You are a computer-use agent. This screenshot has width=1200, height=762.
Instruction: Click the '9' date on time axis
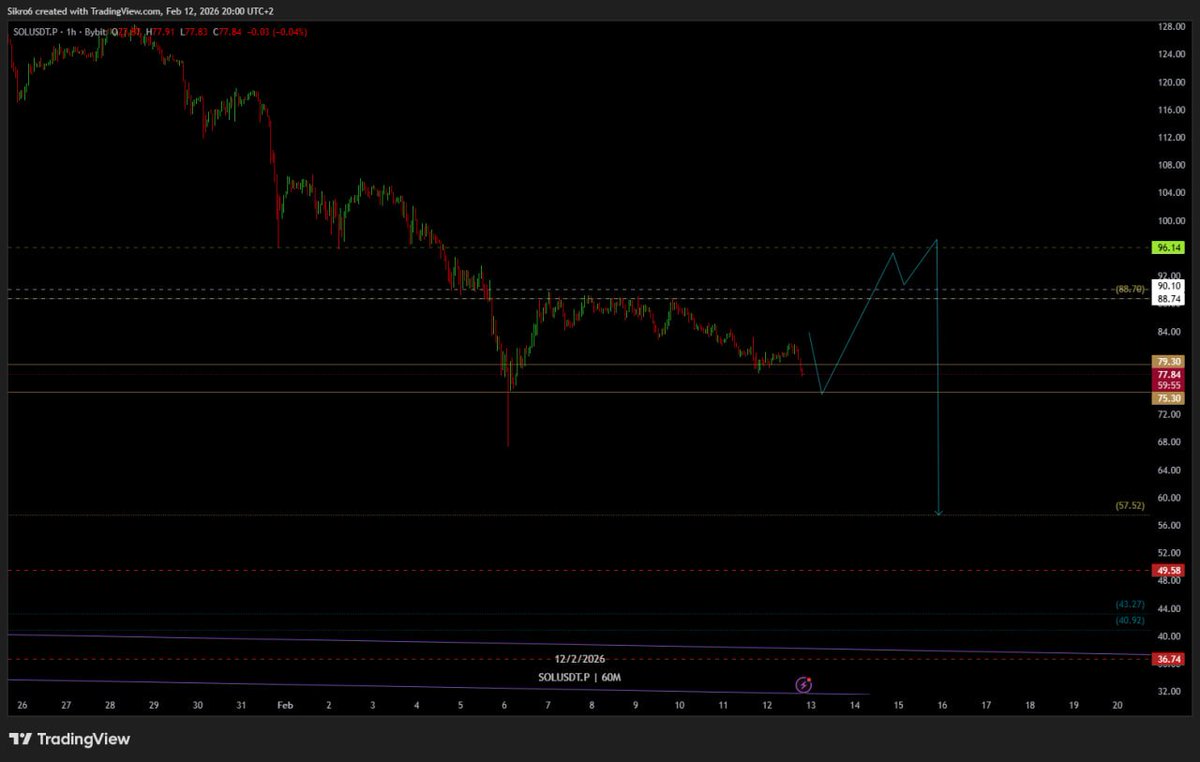(x=635, y=705)
